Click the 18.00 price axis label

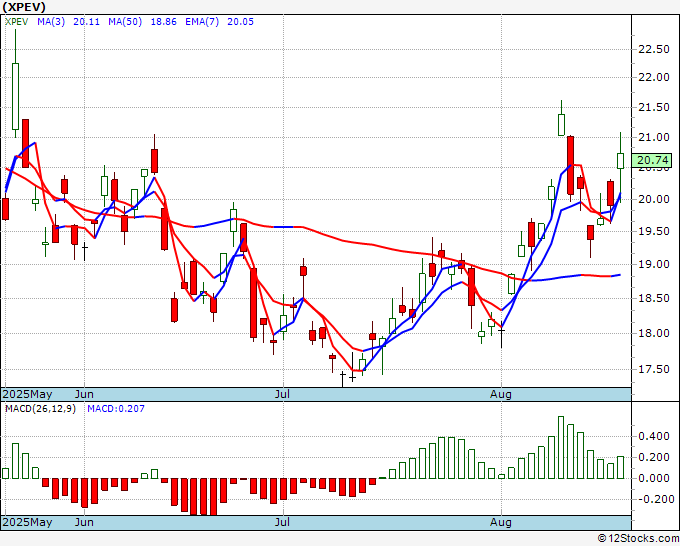654,333
